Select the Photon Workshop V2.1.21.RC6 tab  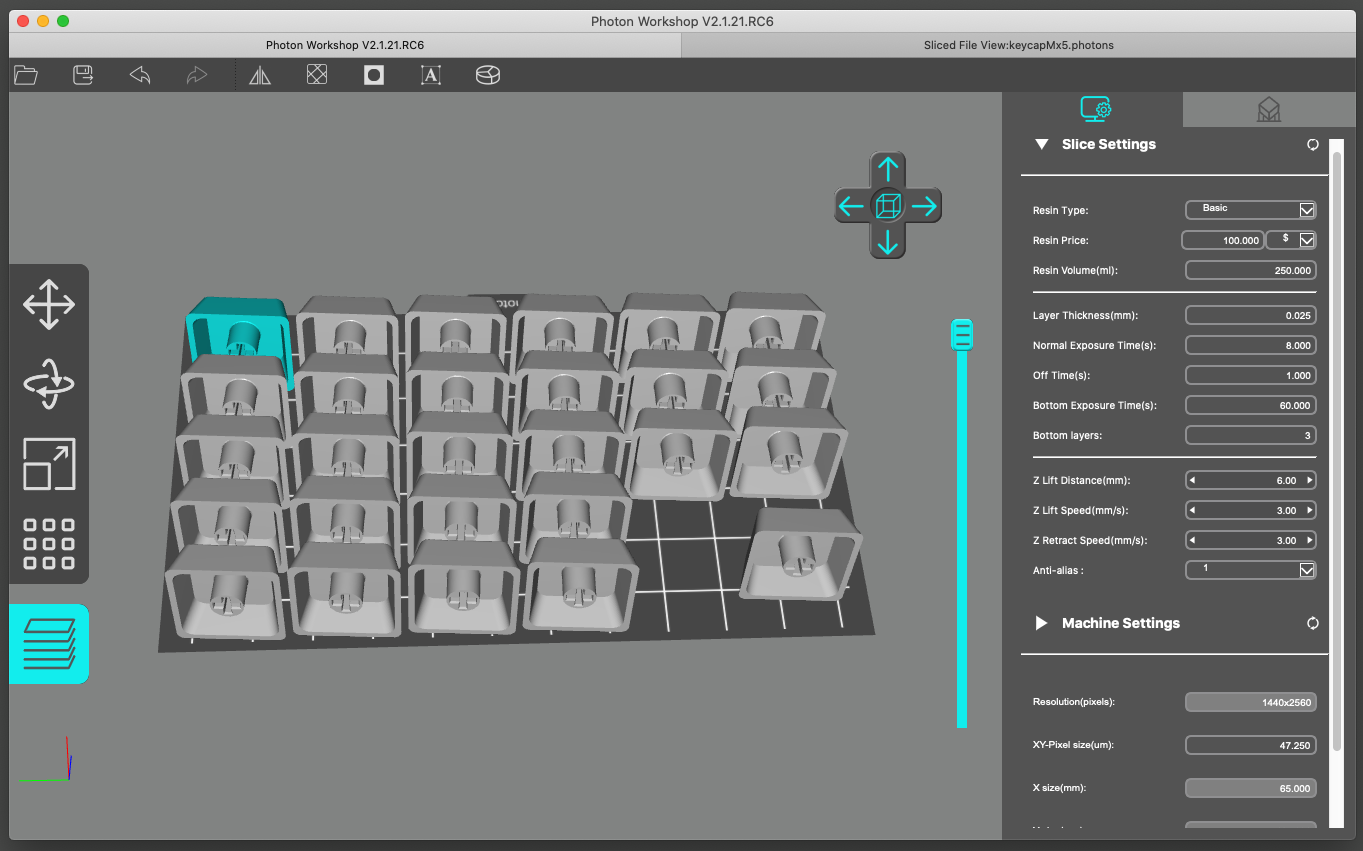tap(345, 45)
